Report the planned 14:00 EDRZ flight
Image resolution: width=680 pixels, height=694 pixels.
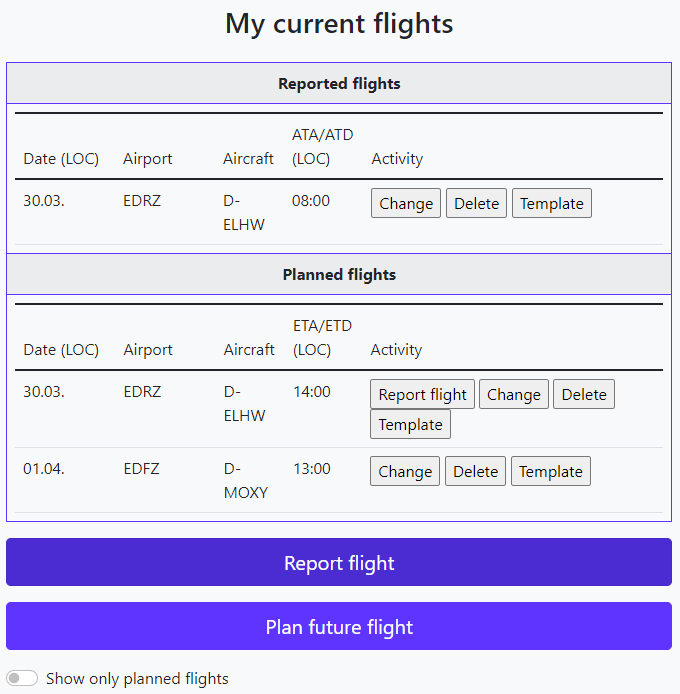tap(422, 394)
